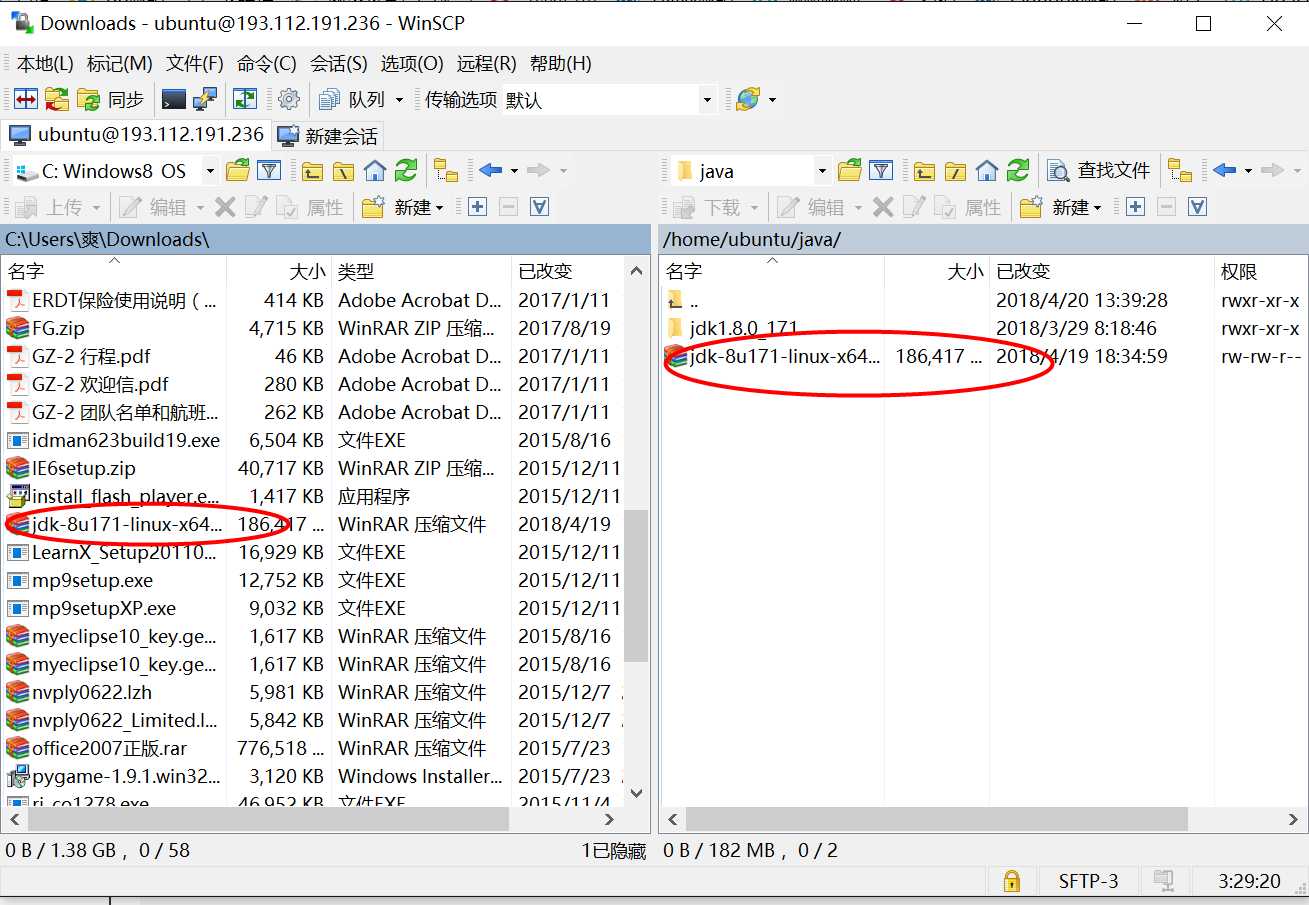Click the SFTP-3 protocol status entry
Screen dimensions: 1309x905
[x=1088, y=881]
